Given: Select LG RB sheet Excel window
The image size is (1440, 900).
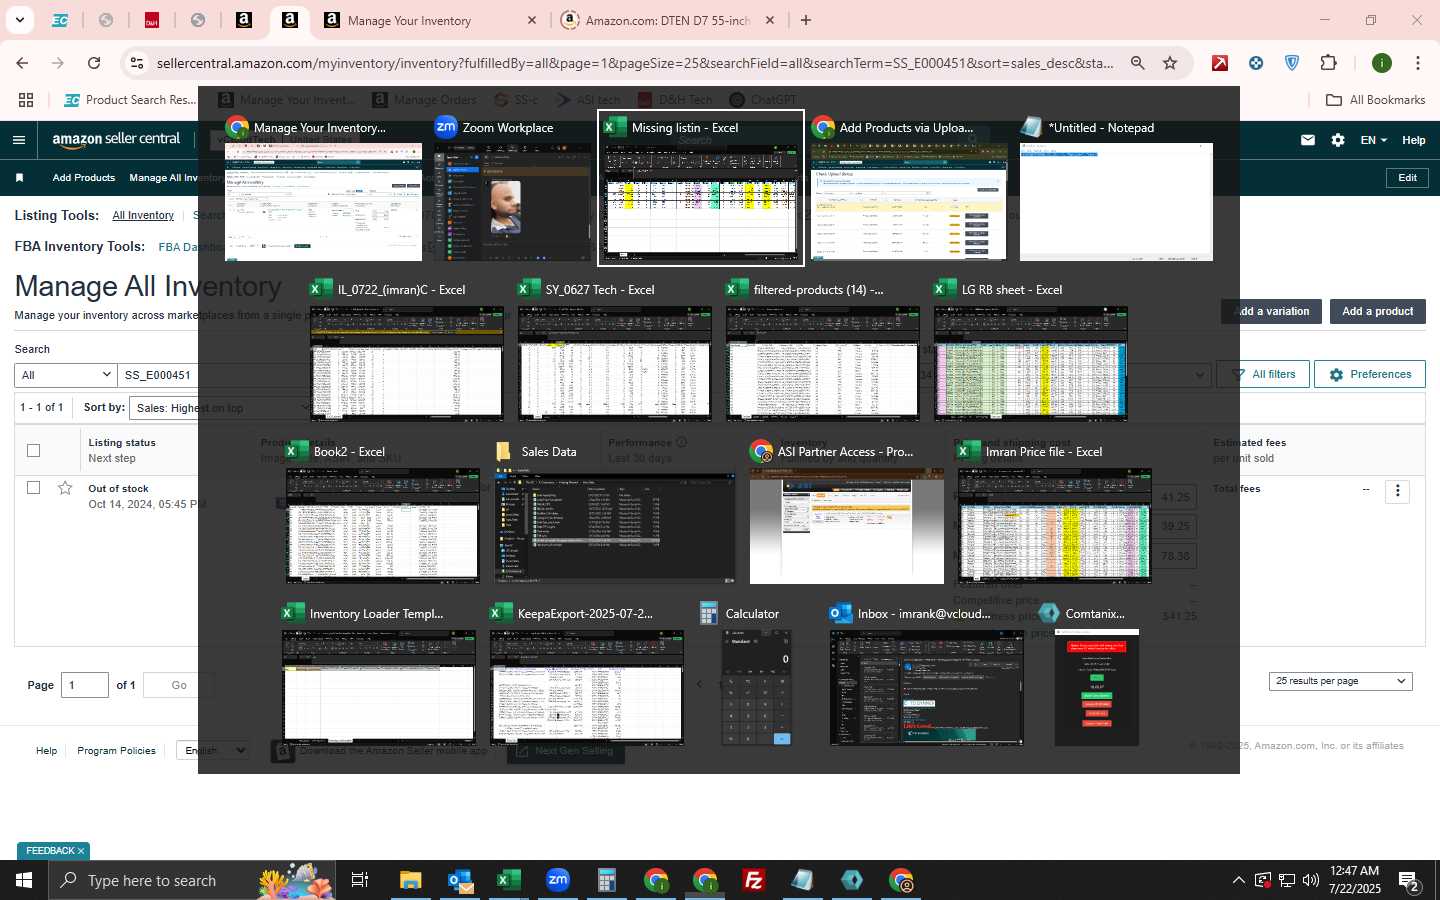Looking at the screenshot, I should tap(1031, 350).
